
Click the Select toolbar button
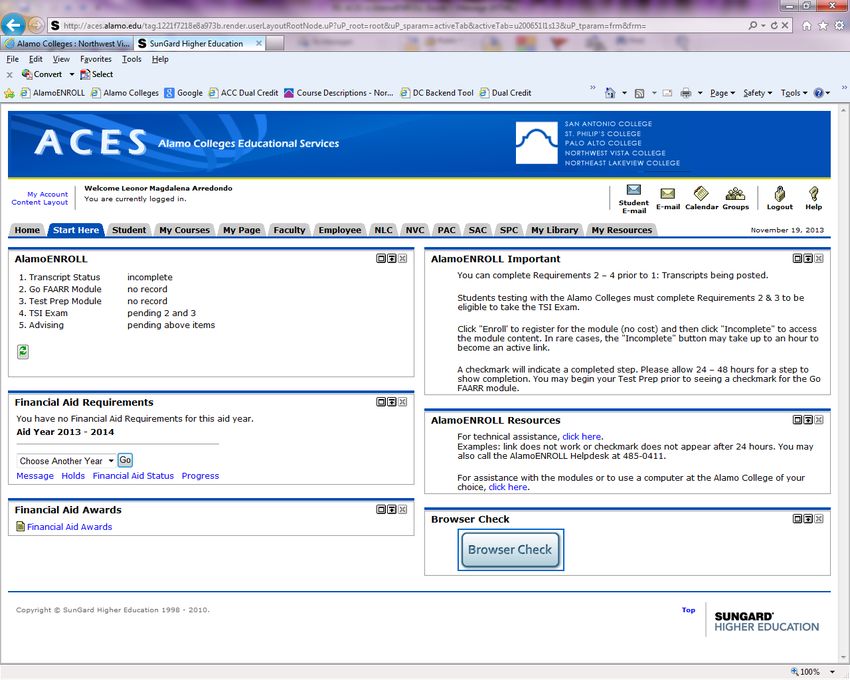[96, 75]
